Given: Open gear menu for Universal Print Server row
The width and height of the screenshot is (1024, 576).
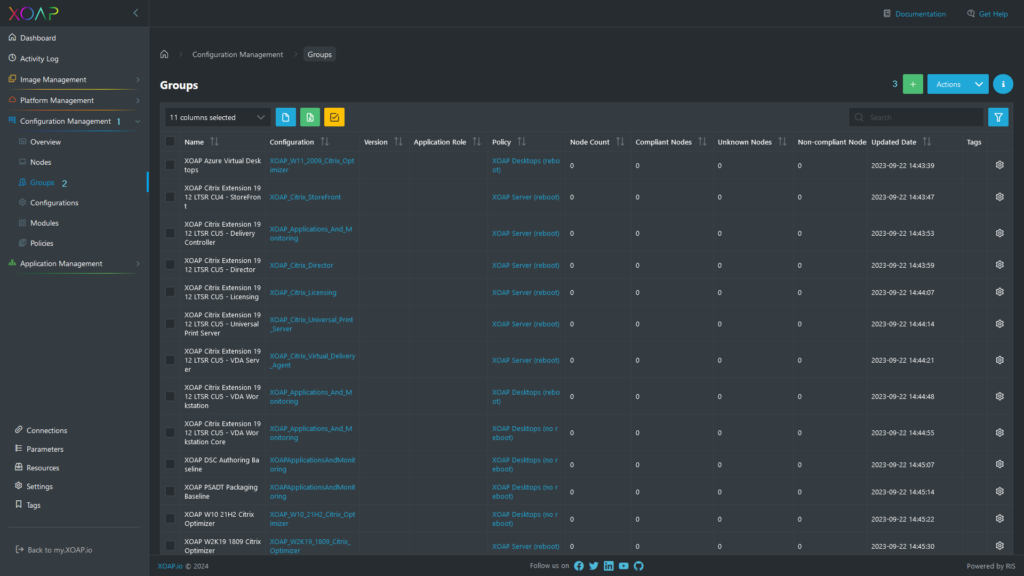Looking at the screenshot, I should point(999,324).
